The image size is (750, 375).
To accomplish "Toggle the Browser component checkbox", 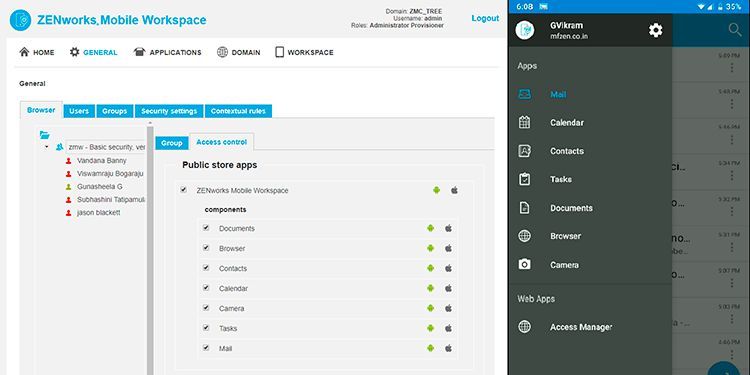I will (x=206, y=248).
